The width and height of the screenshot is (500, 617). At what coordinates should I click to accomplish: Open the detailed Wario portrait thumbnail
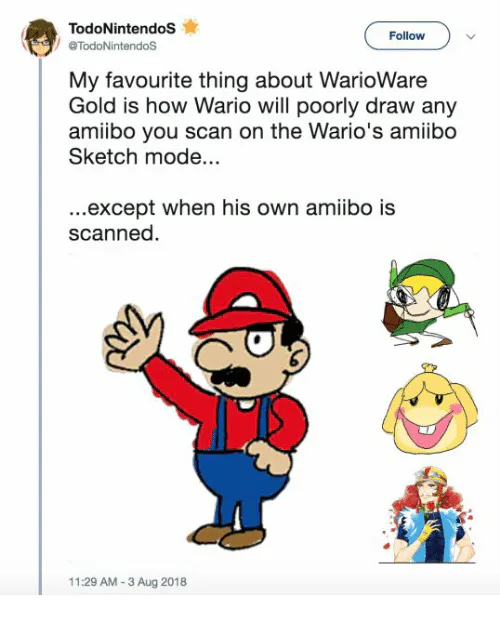tap(428, 515)
